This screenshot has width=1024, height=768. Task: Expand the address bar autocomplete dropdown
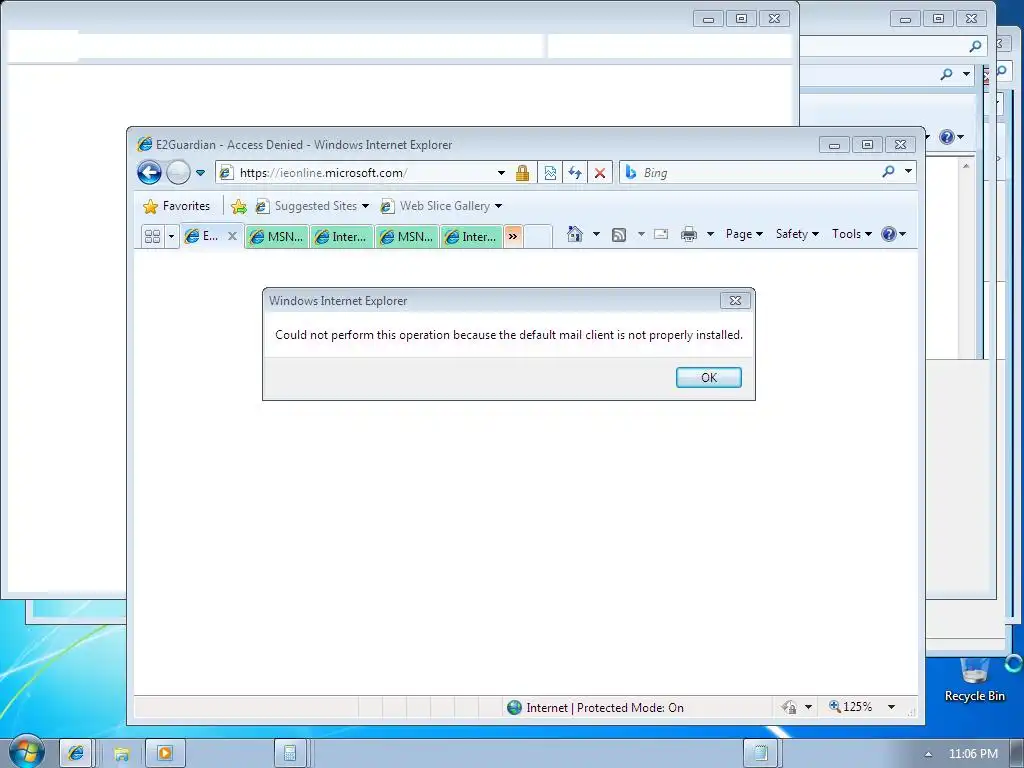pyautogui.click(x=501, y=173)
